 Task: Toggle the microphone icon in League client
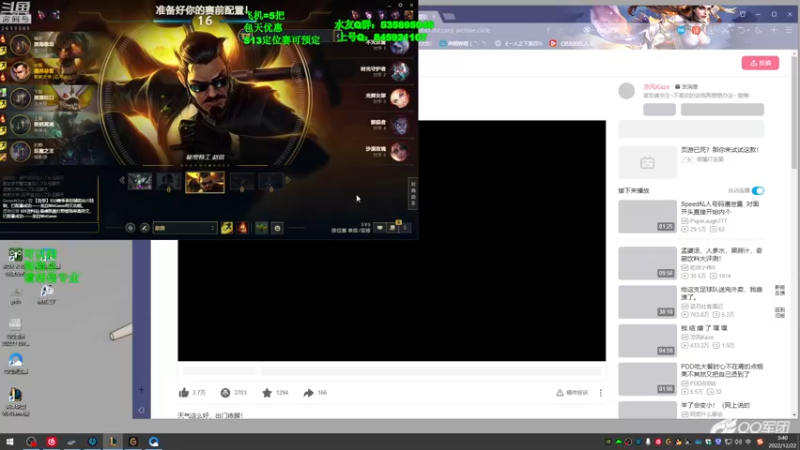point(405,228)
